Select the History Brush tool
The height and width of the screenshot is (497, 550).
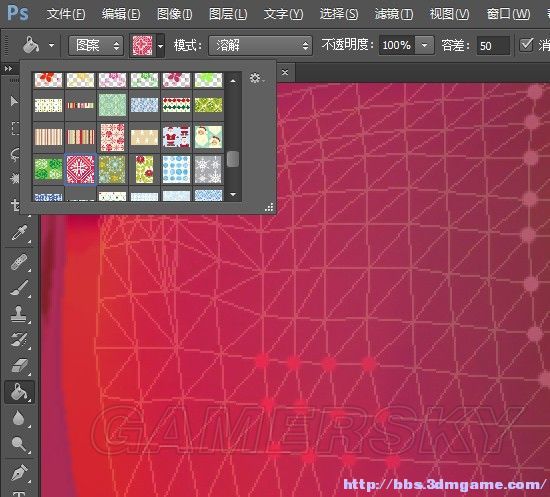(19, 340)
